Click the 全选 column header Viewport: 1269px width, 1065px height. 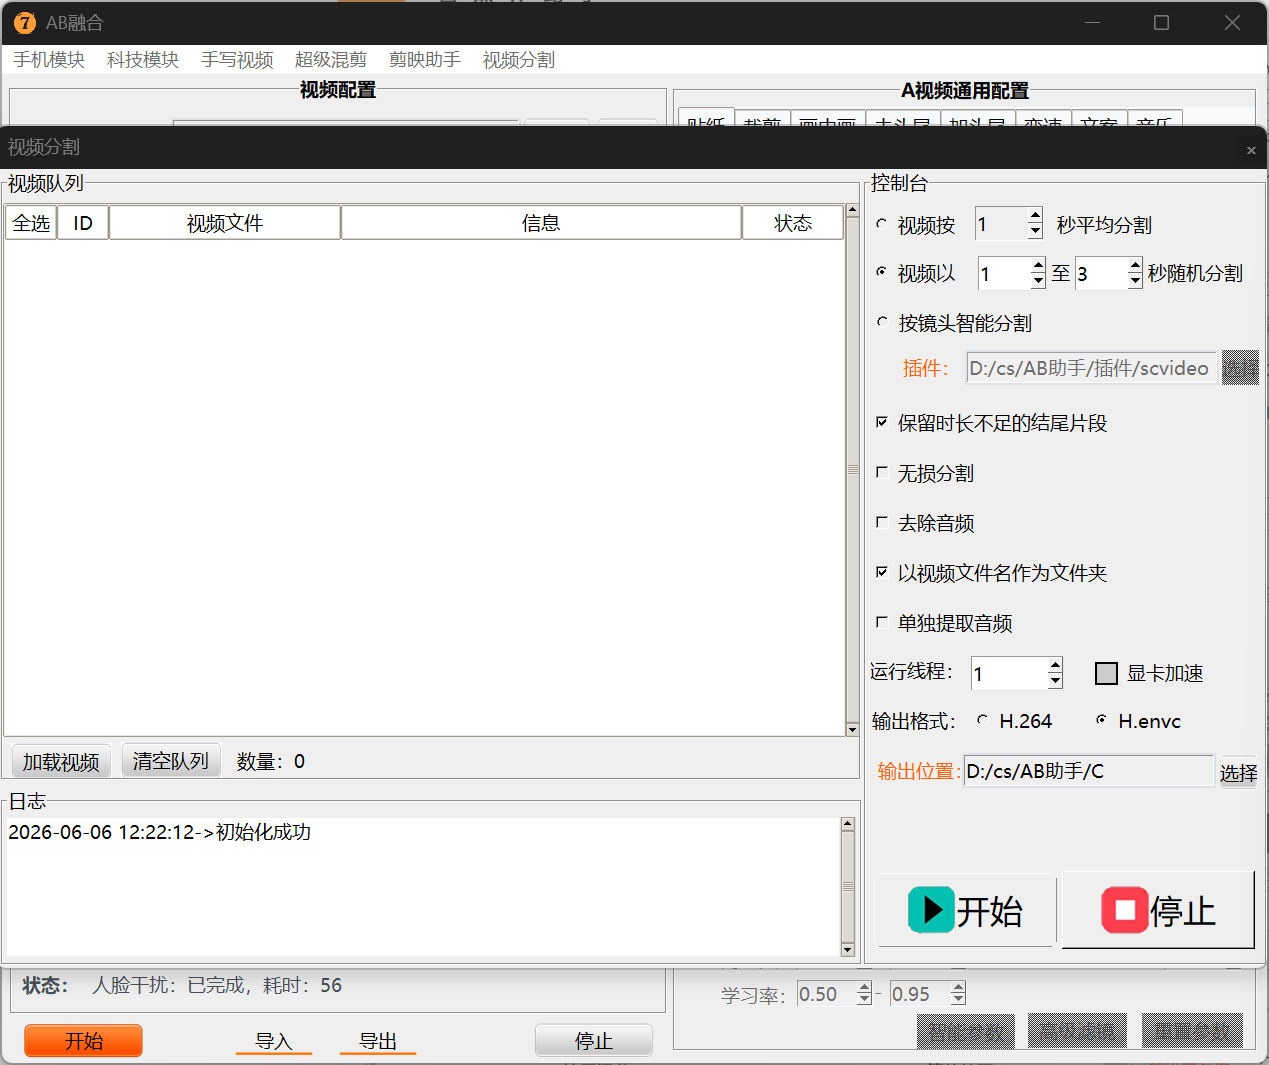31,222
